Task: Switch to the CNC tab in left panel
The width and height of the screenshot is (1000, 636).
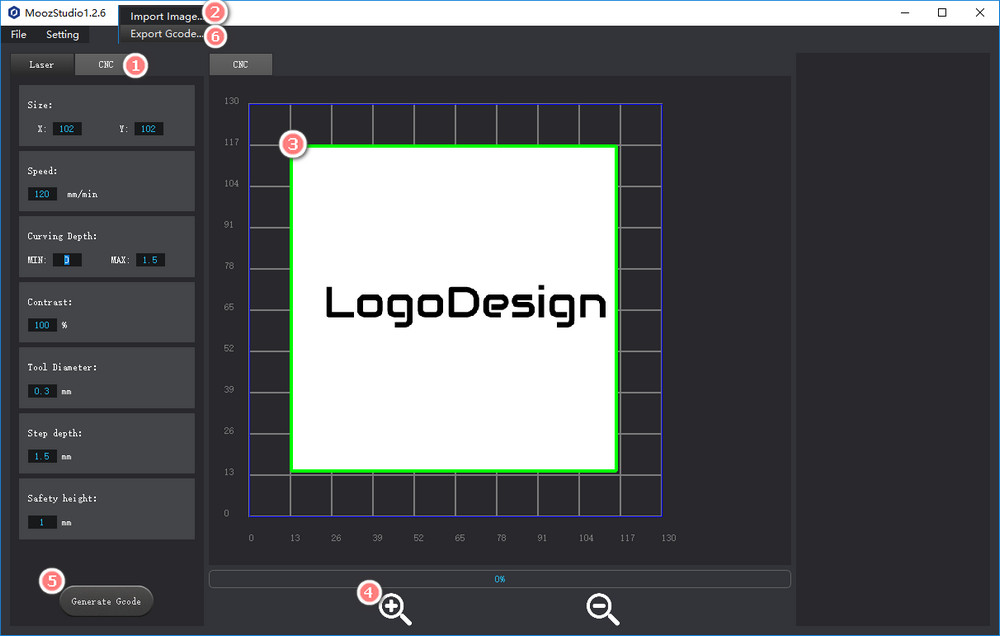Action: [106, 65]
